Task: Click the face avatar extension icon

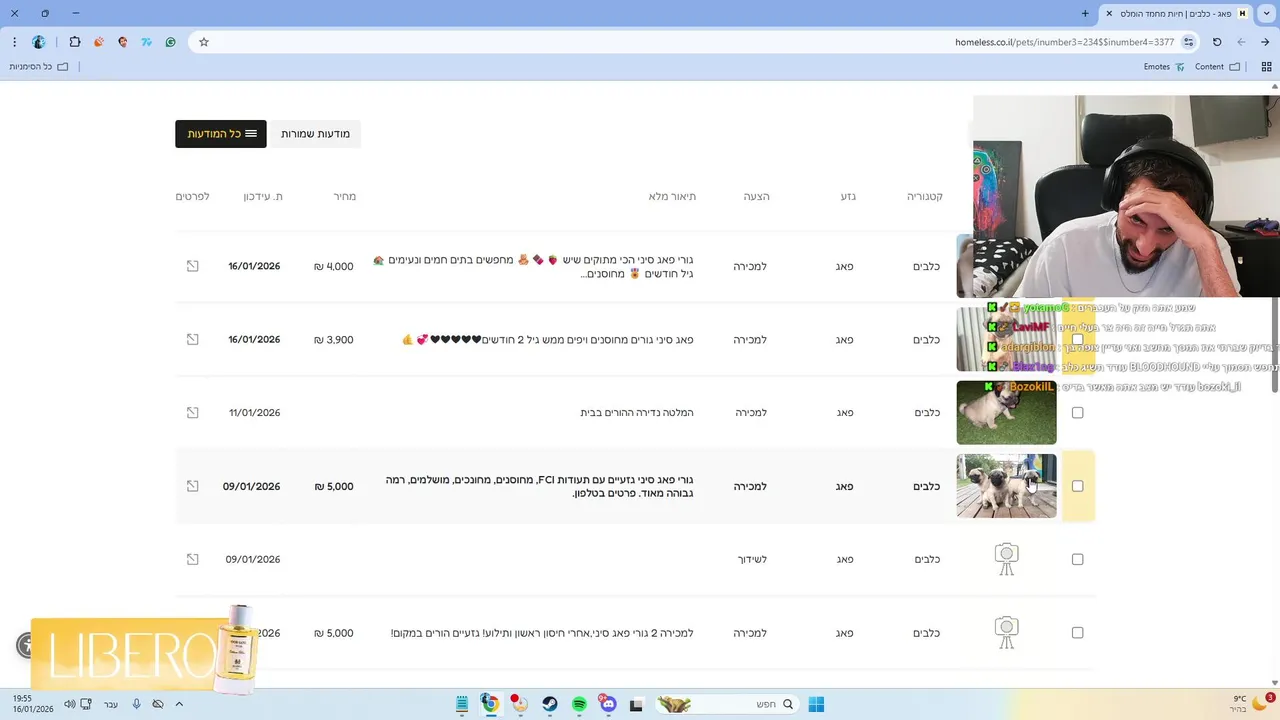Action: click(x=123, y=42)
